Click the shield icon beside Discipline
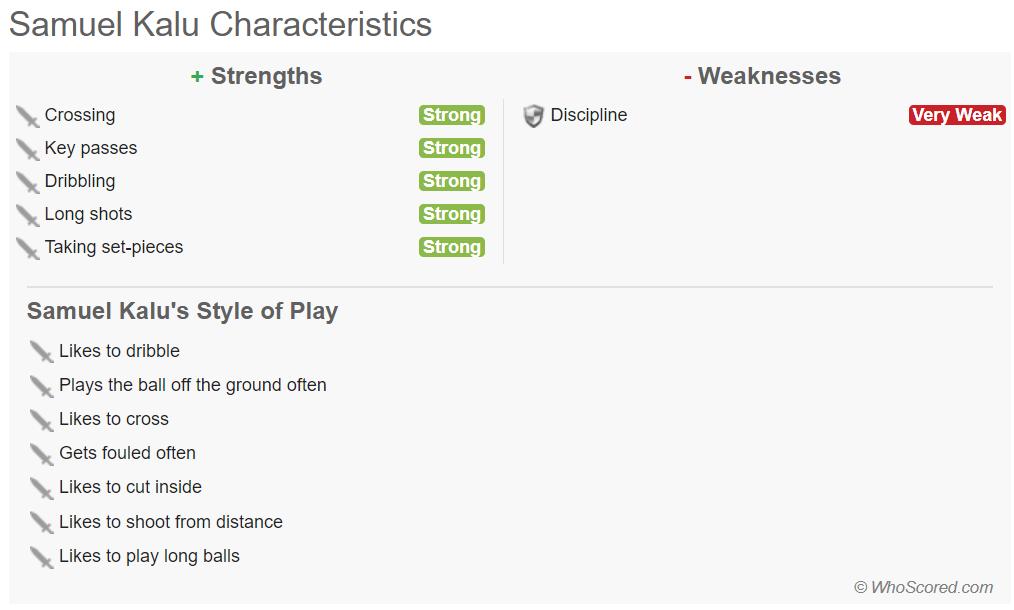This screenshot has height=610, width=1014. click(x=534, y=116)
